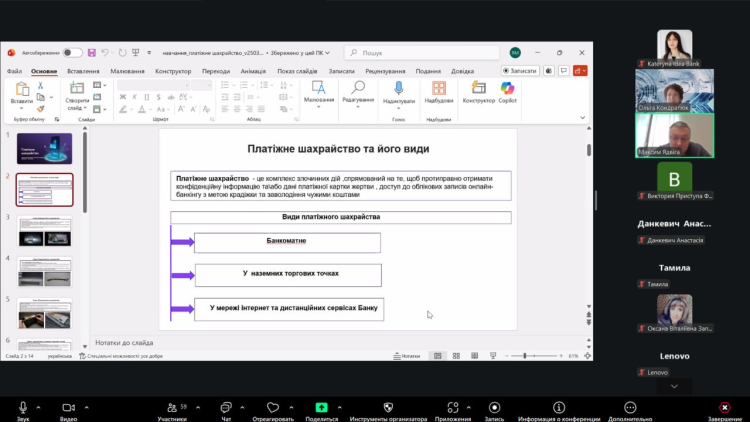
Task: Click the Save icon in quick access toolbar
Action: pos(92,52)
